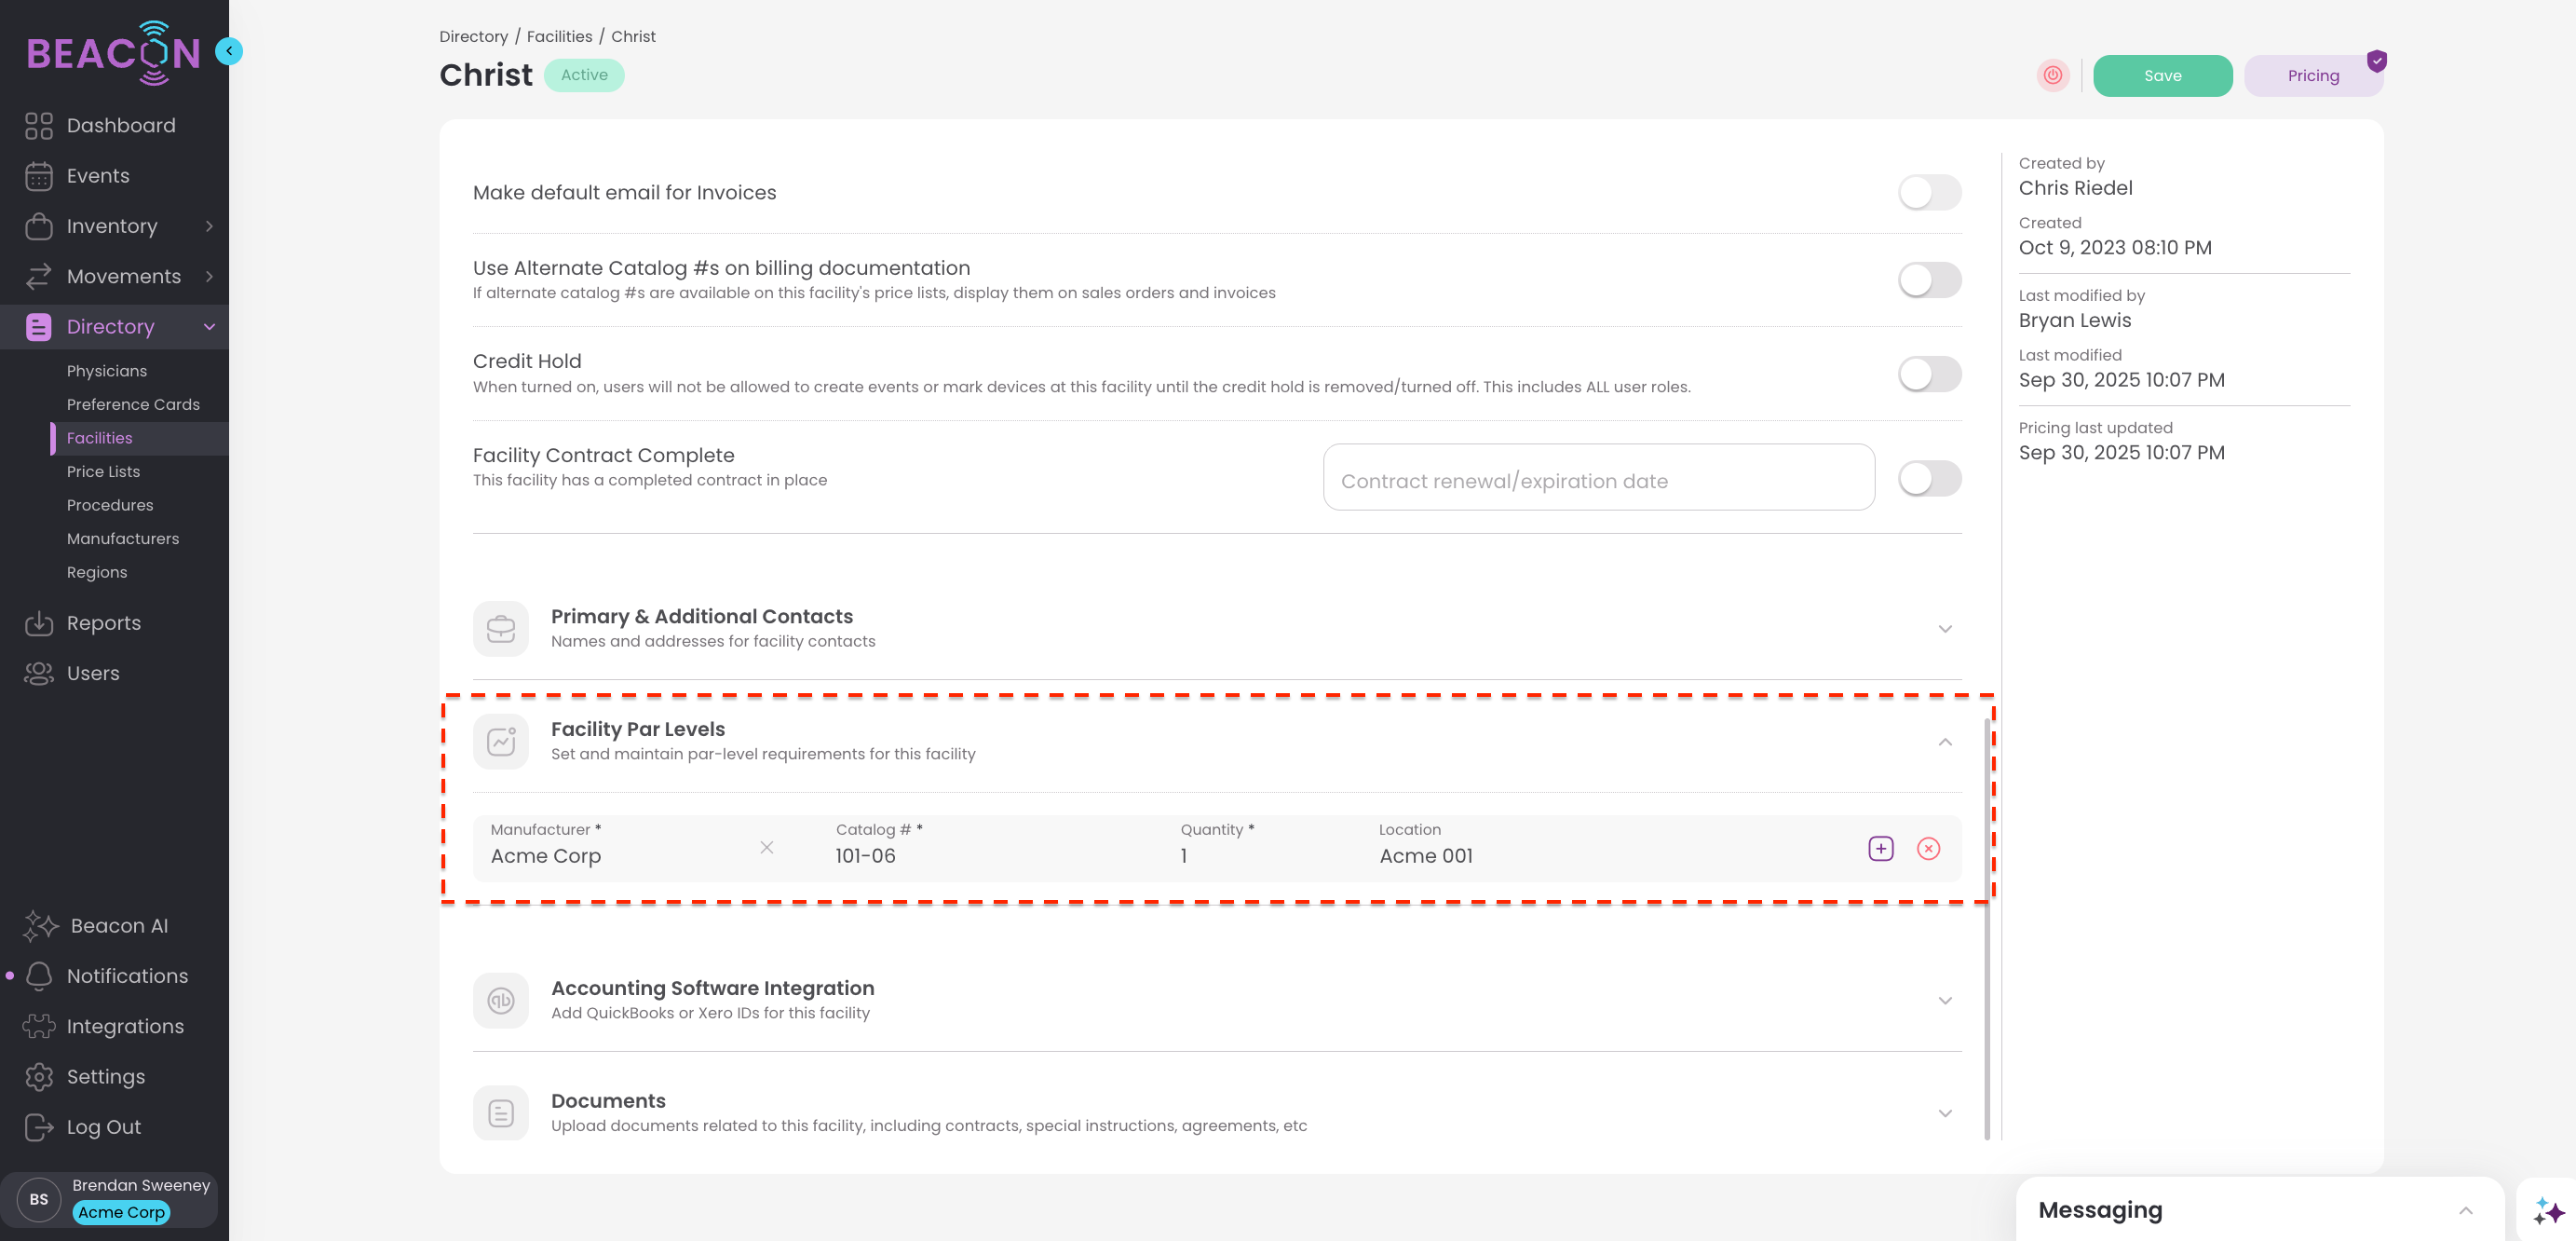Viewport: 2576px width, 1241px height.
Task: Click the contract renewal/expiration date field
Action: pyautogui.click(x=1597, y=480)
